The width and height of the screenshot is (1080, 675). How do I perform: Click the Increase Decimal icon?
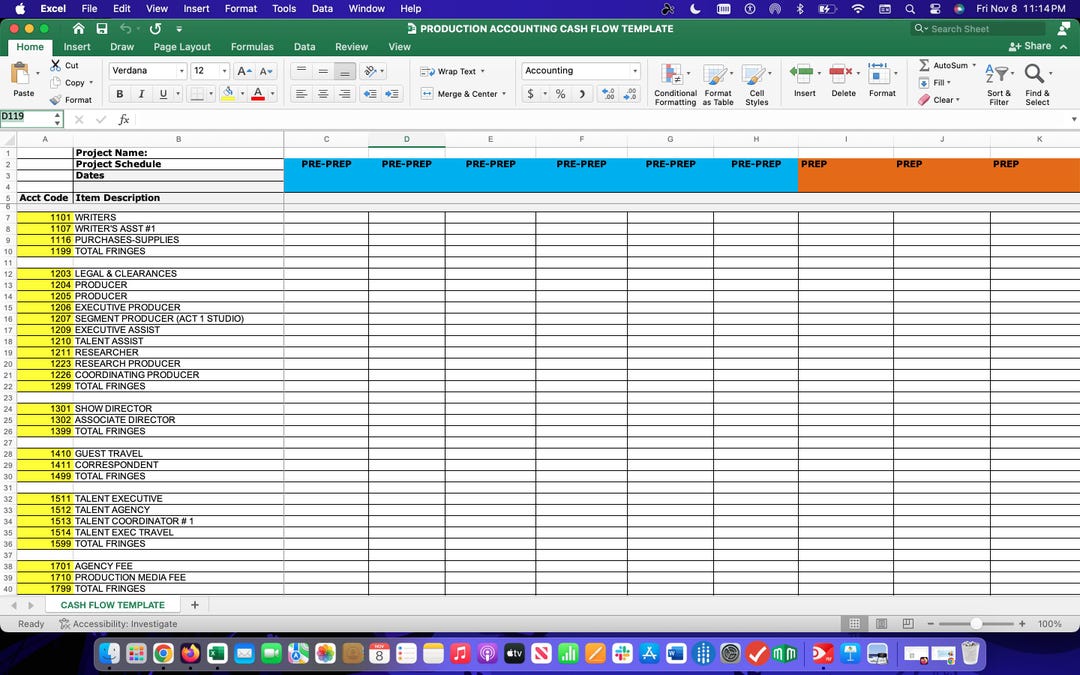click(608, 93)
